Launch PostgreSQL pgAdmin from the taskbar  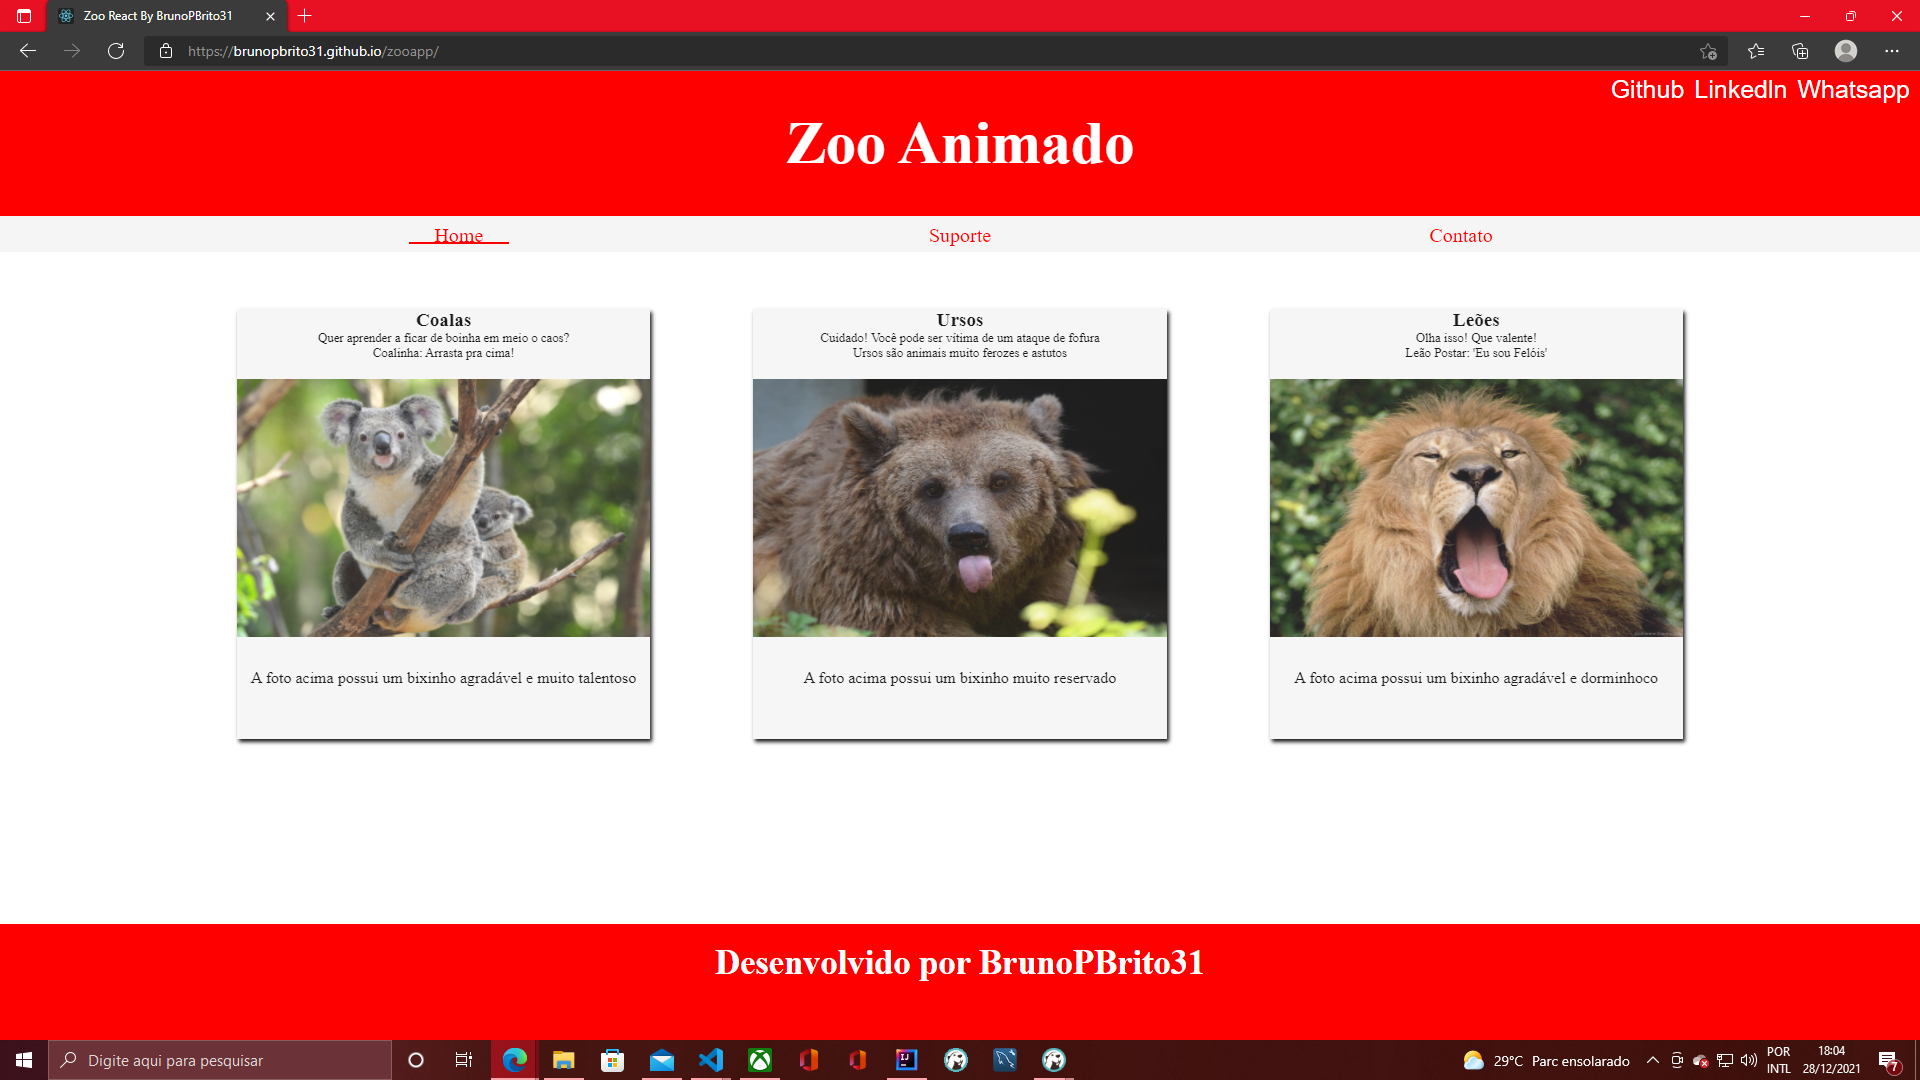coord(955,1060)
